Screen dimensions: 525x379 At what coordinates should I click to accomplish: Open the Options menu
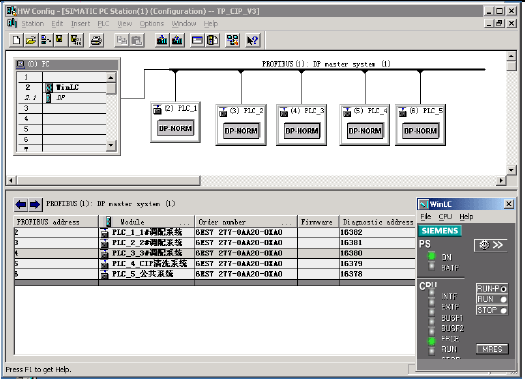tap(152, 23)
